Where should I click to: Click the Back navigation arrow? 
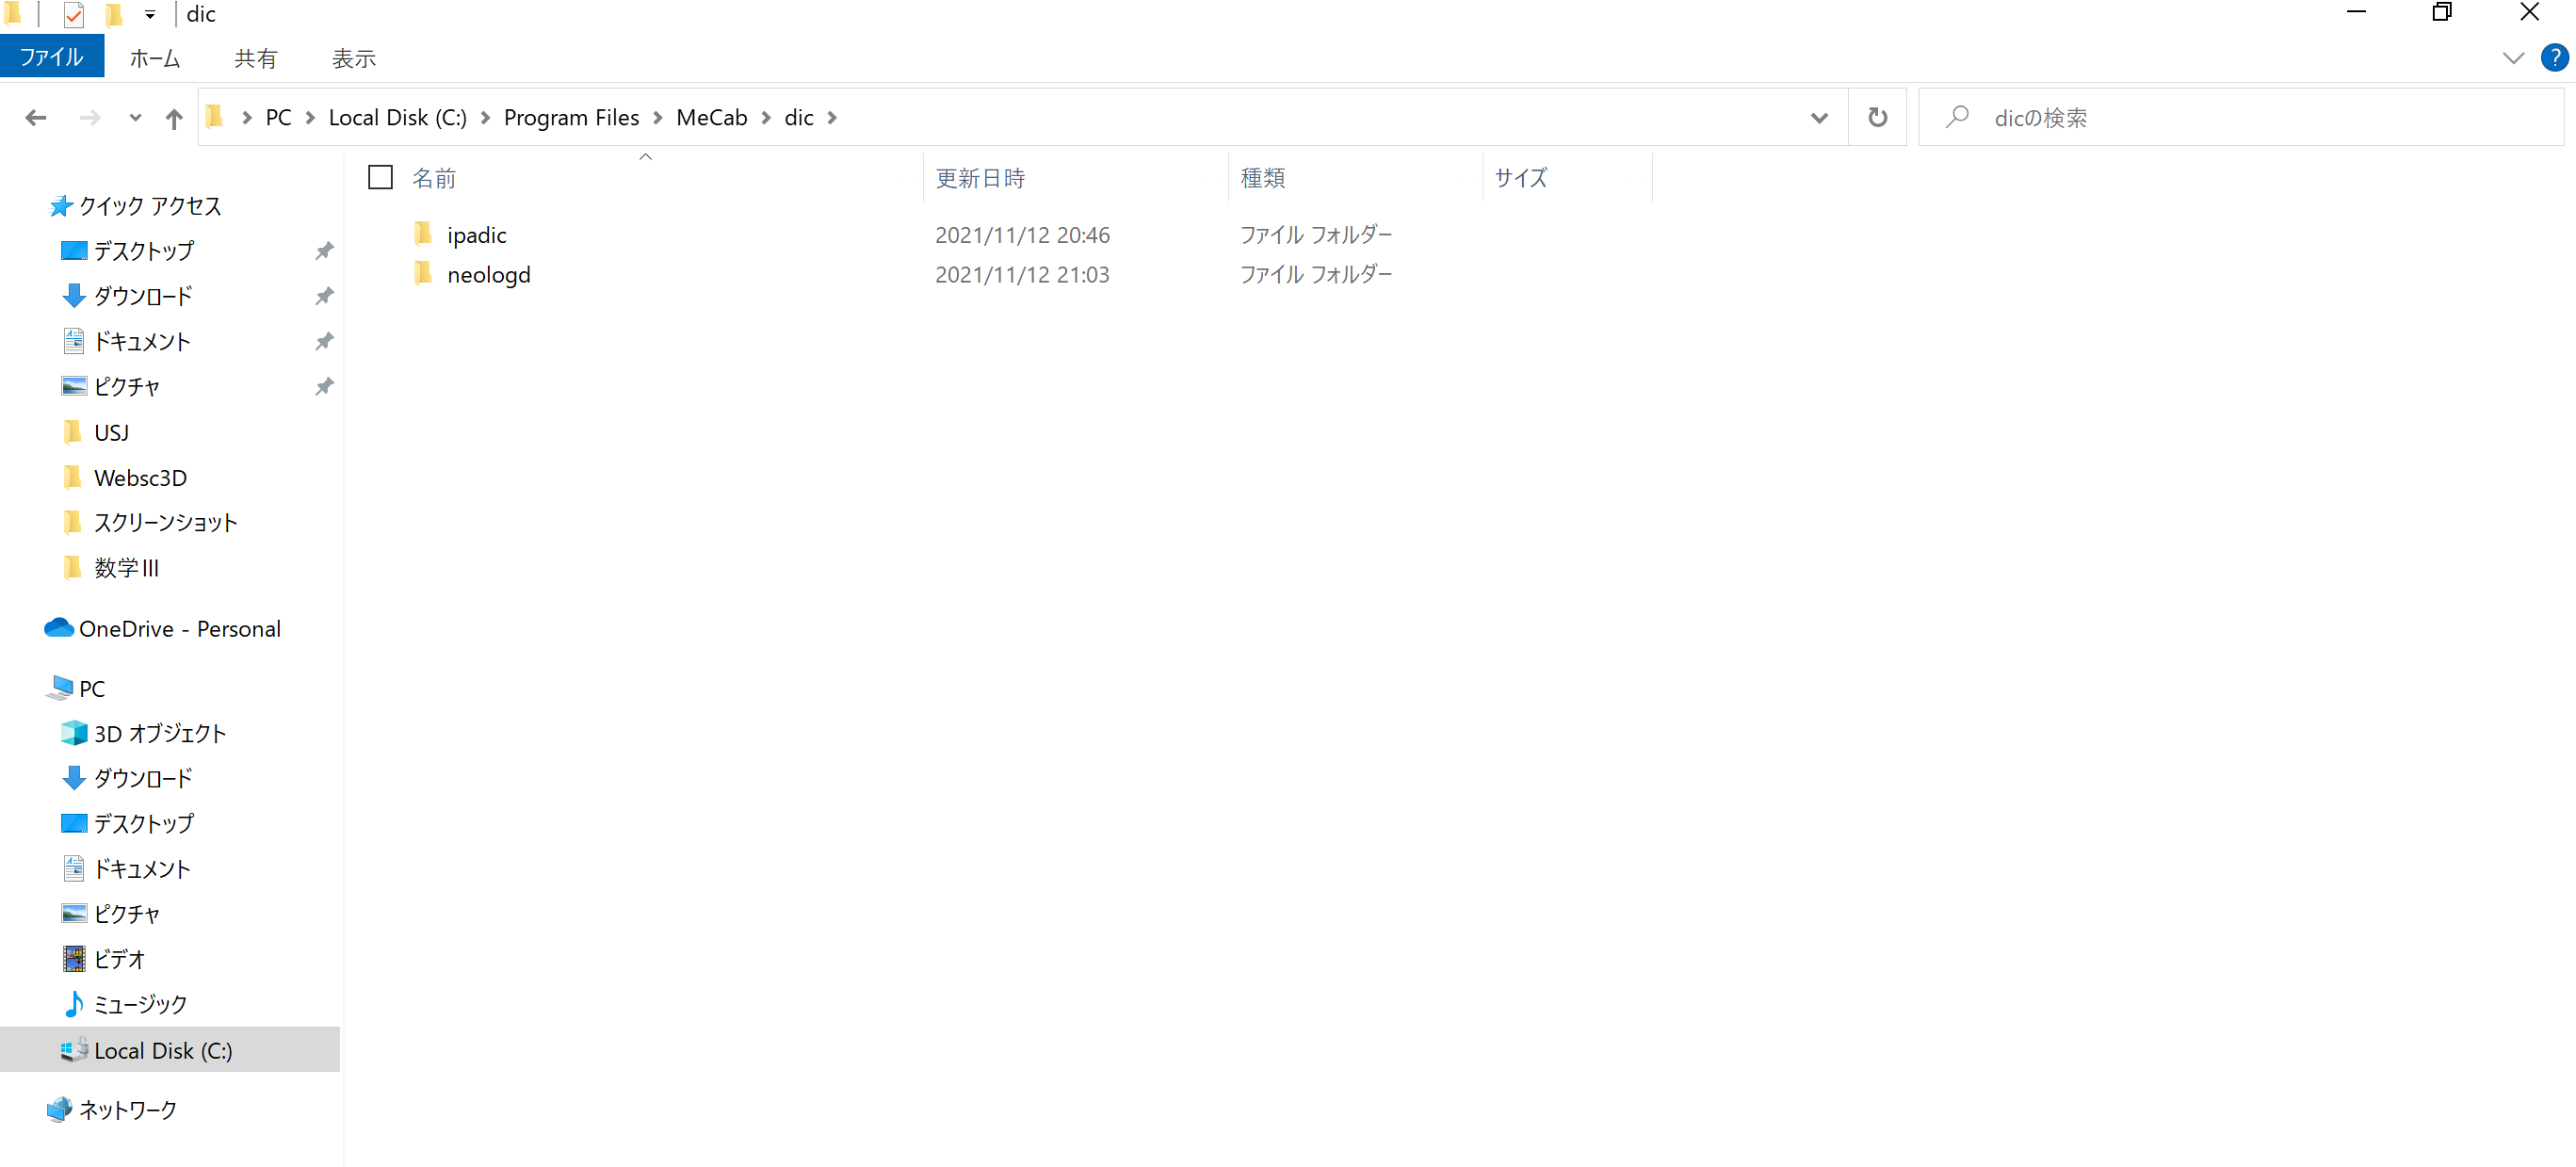click(36, 118)
